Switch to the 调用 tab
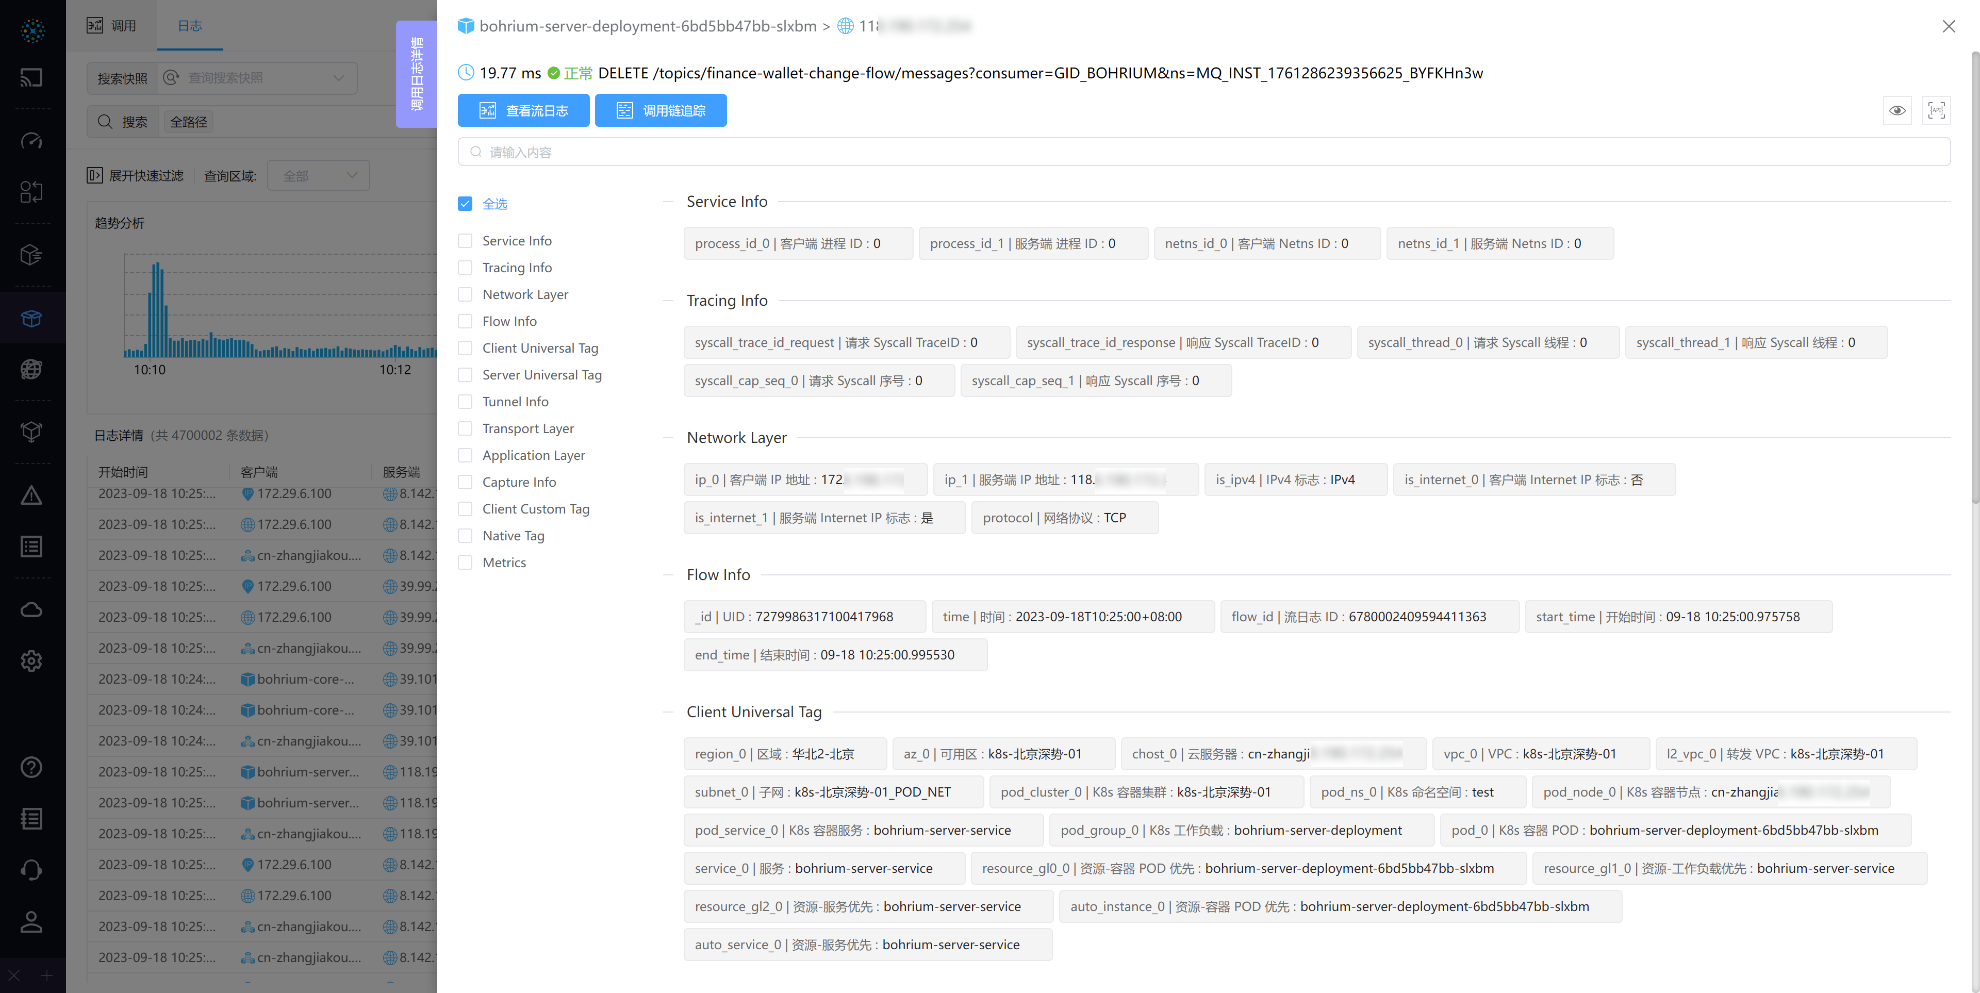 click(x=112, y=26)
